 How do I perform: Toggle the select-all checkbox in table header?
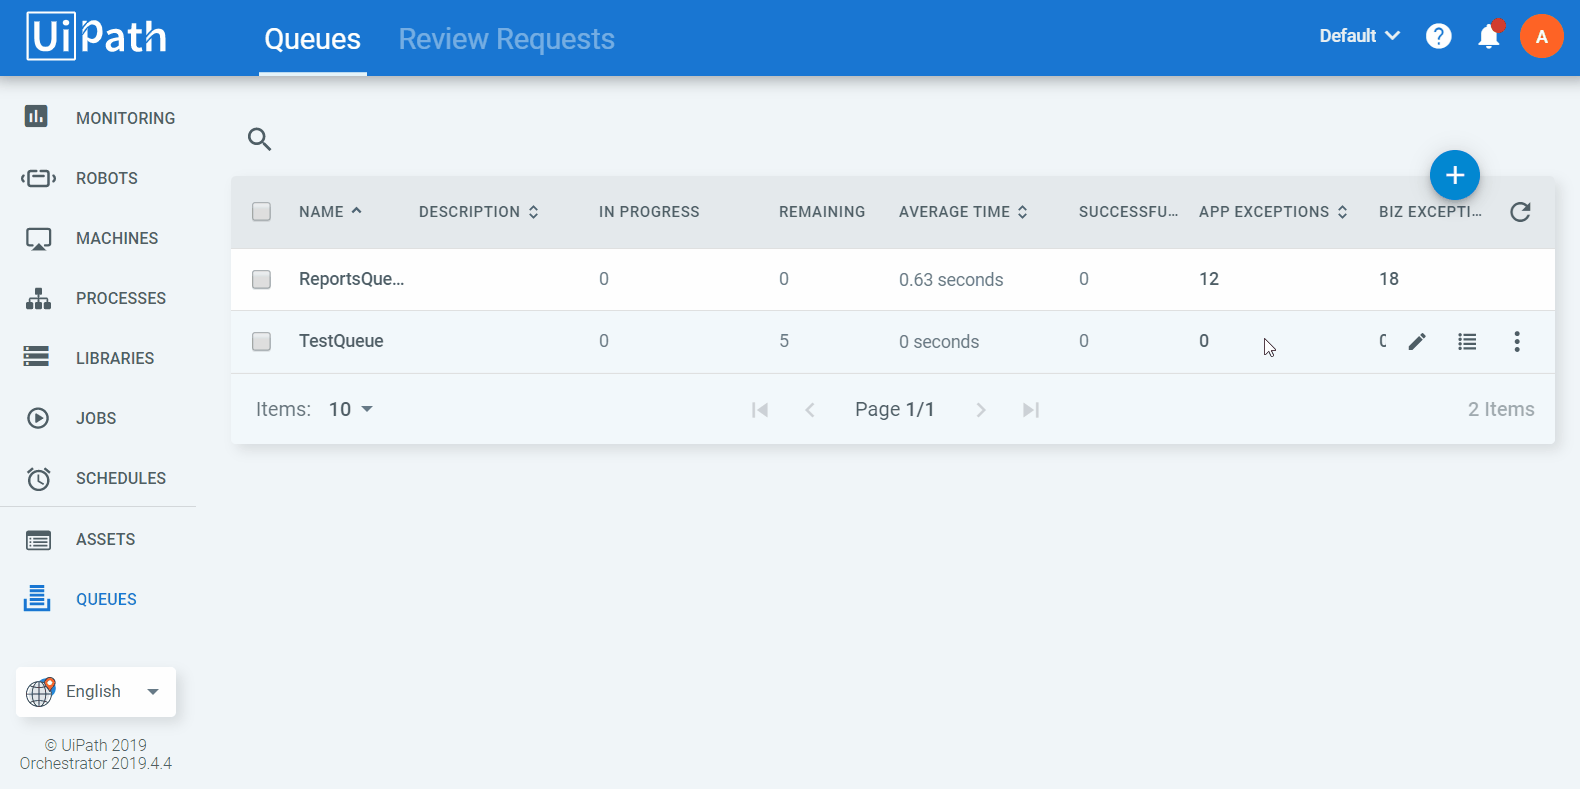262,212
